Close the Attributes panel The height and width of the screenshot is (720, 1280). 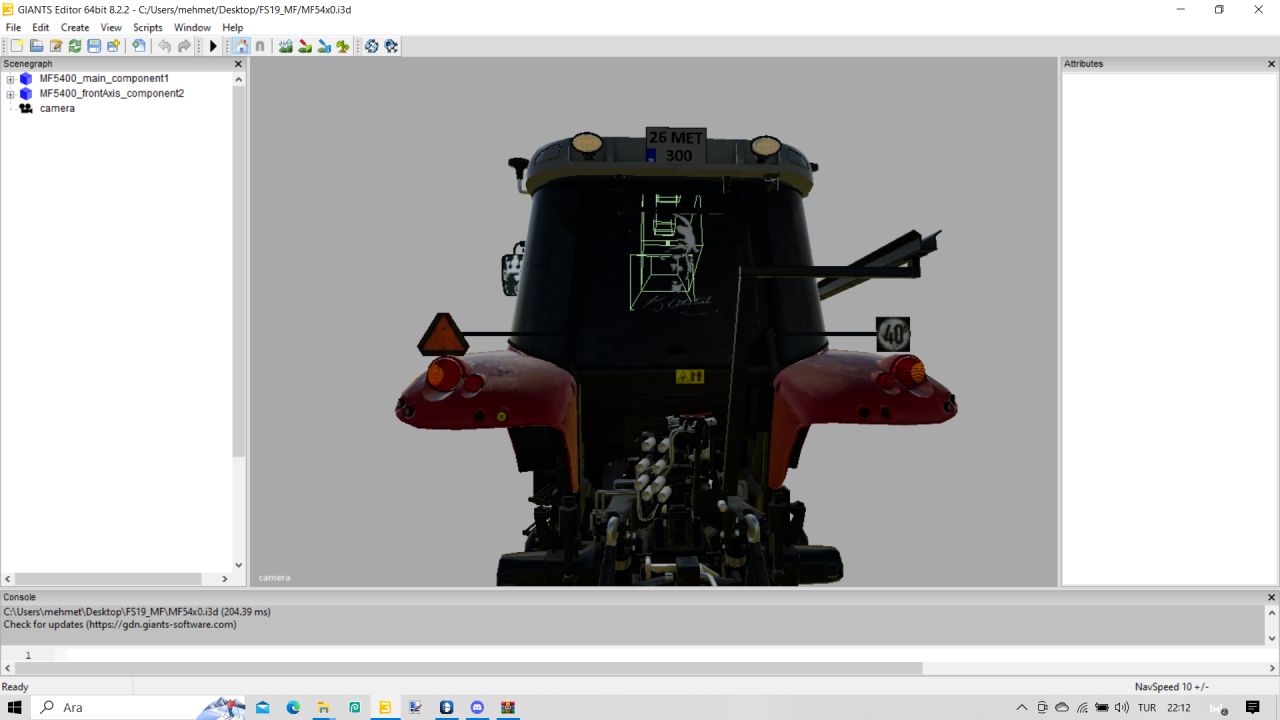[x=1272, y=64]
